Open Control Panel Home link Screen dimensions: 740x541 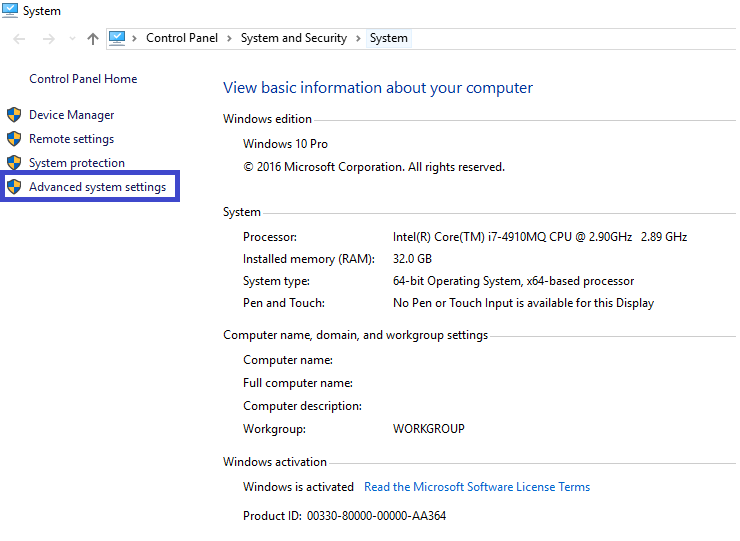pos(83,79)
